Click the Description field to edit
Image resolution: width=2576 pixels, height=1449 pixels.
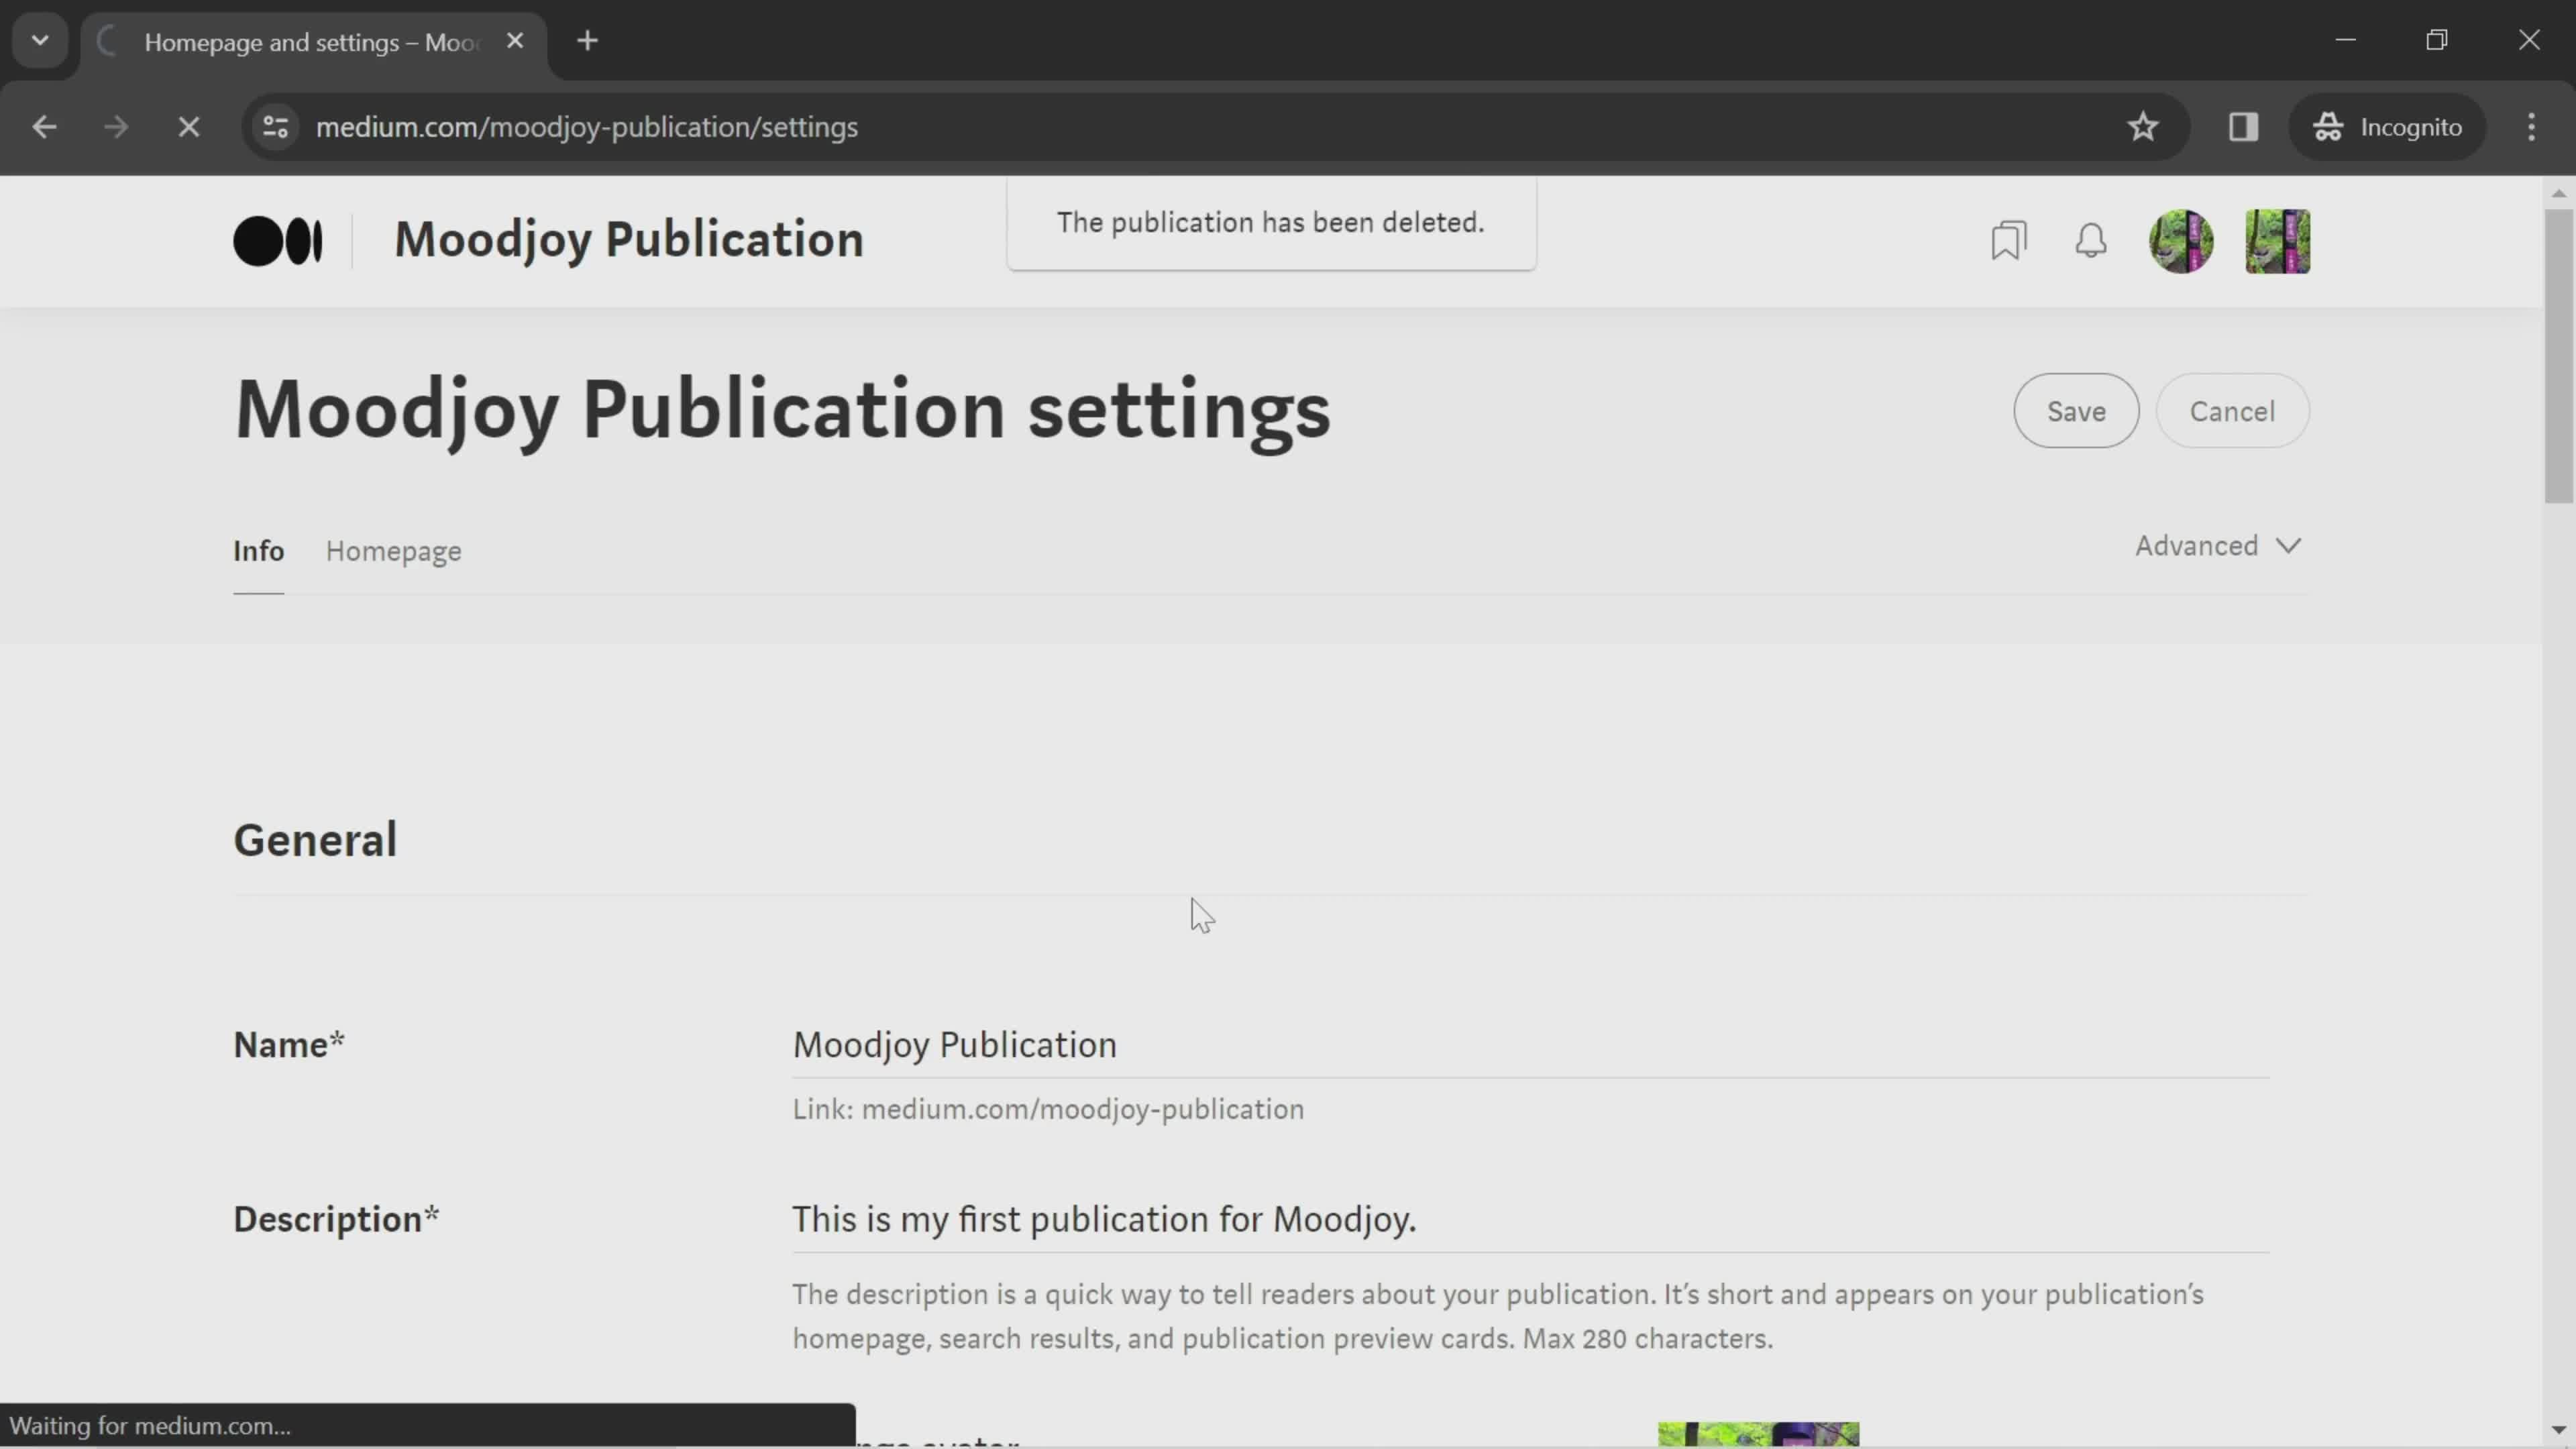[1106, 1218]
